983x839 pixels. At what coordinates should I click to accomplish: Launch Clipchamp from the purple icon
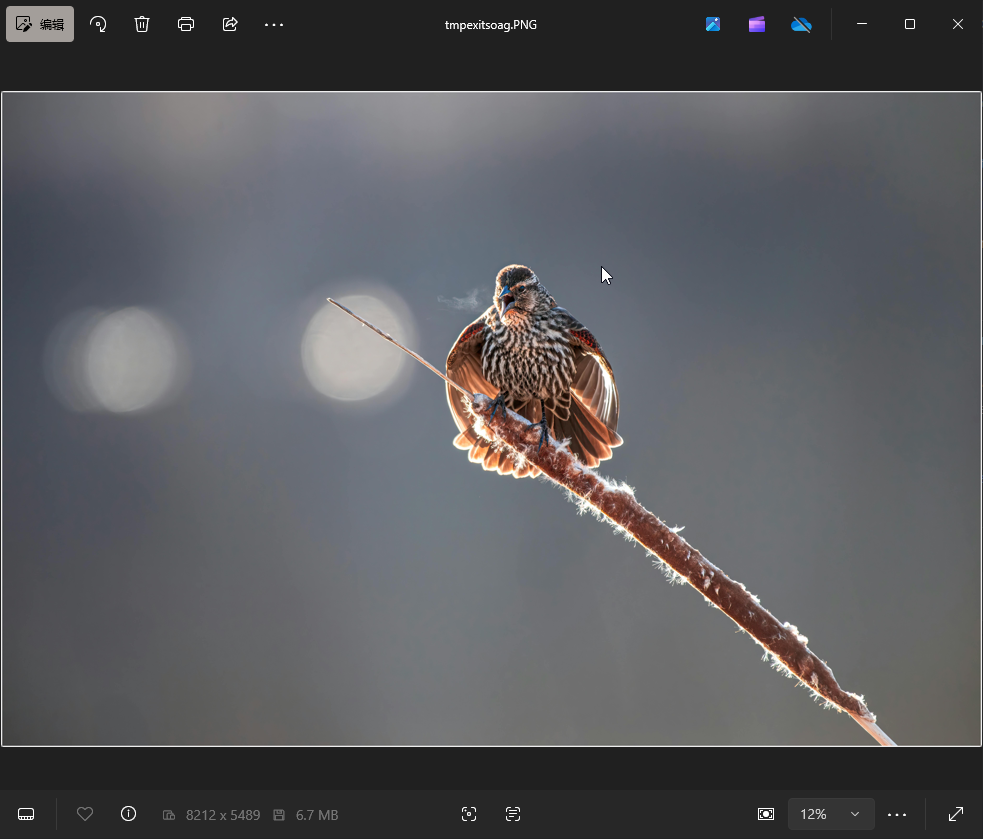click(x=757, y=24)
